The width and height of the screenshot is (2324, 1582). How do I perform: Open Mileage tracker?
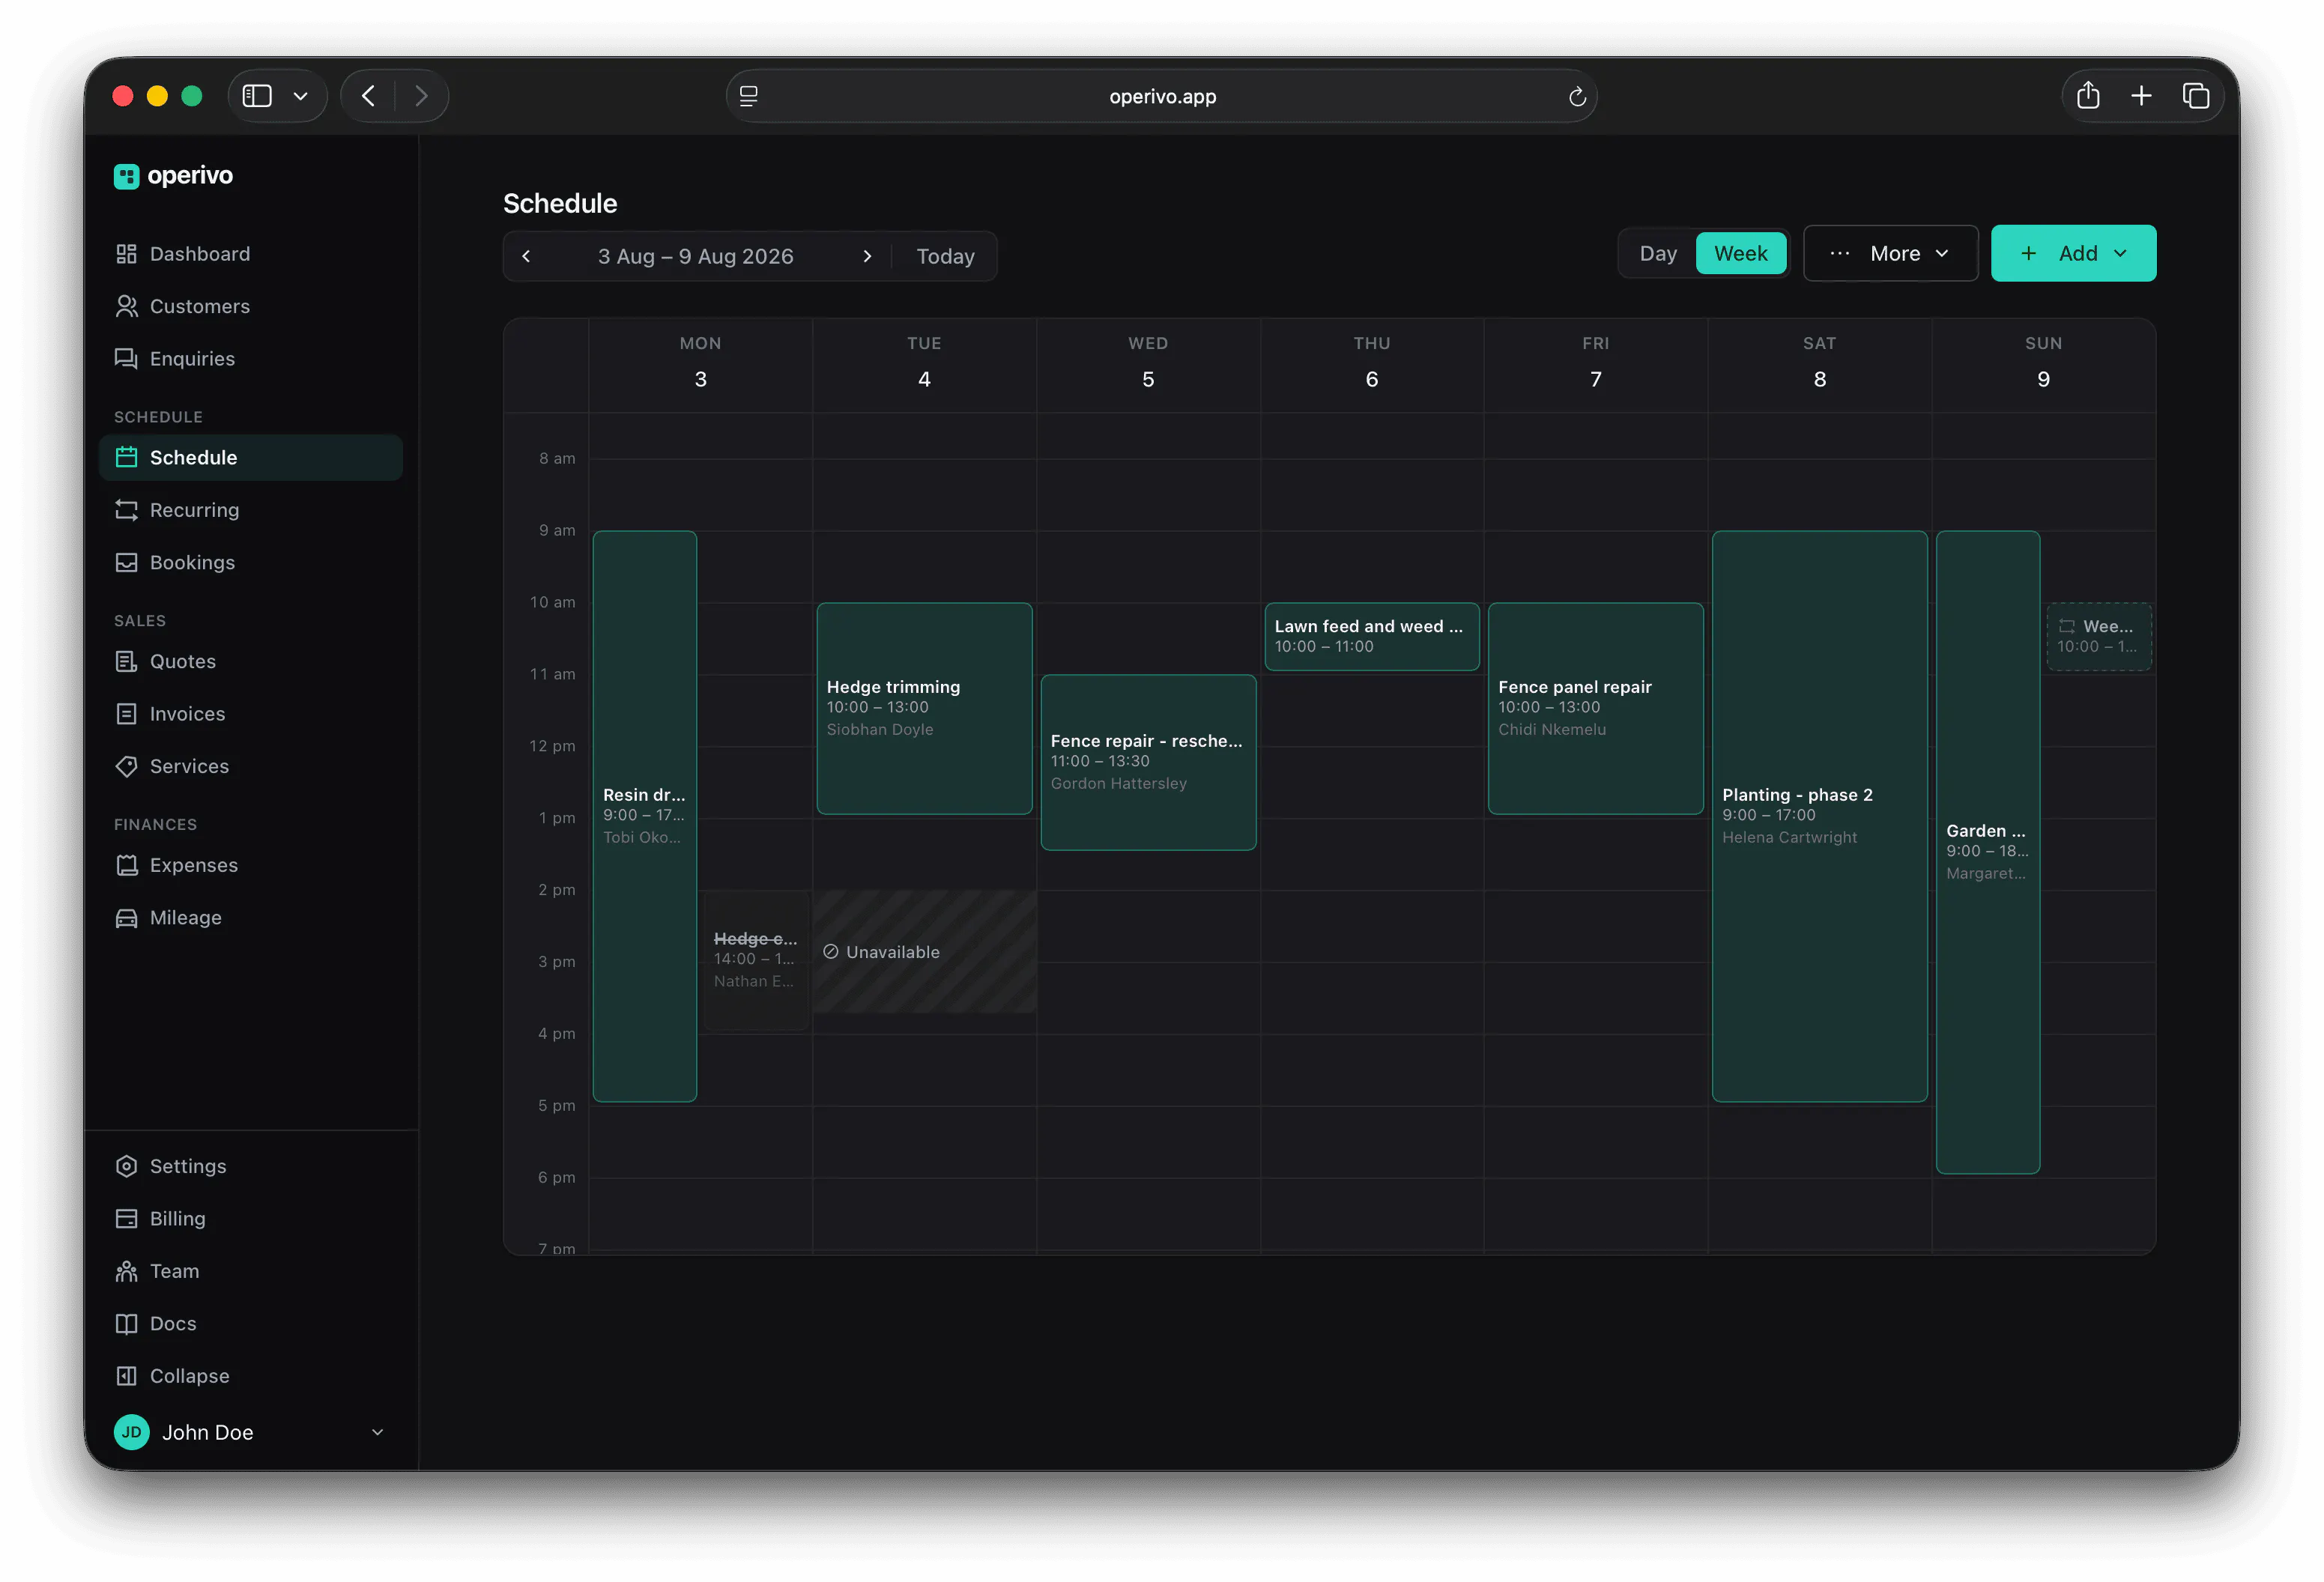point(250,917)
